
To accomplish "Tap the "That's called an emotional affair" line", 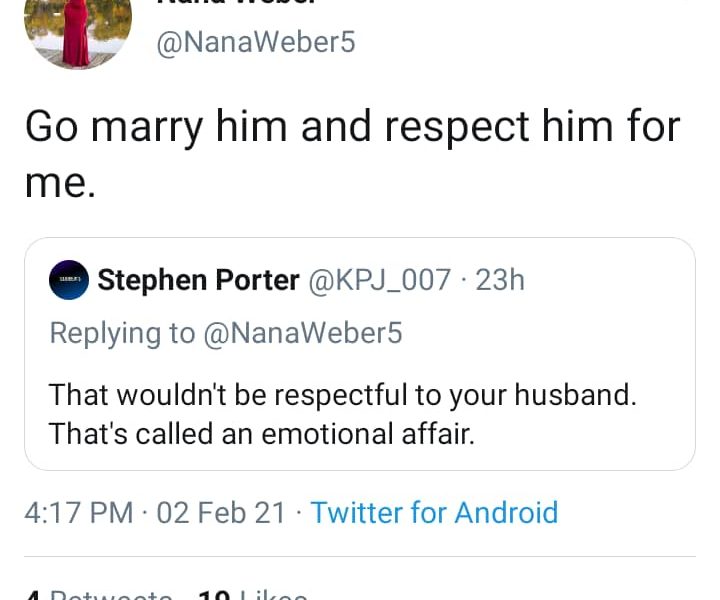I will [x=261, y=434].
